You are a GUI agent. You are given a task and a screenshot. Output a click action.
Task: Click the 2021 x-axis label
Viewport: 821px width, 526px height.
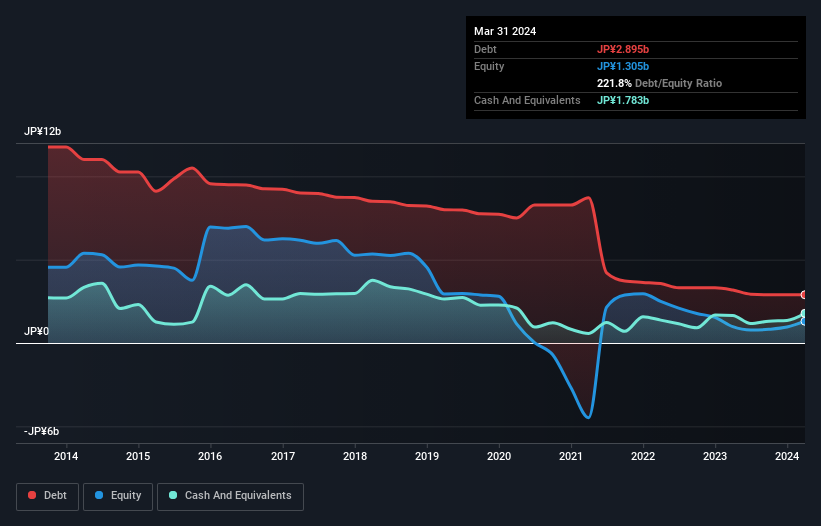571,456
